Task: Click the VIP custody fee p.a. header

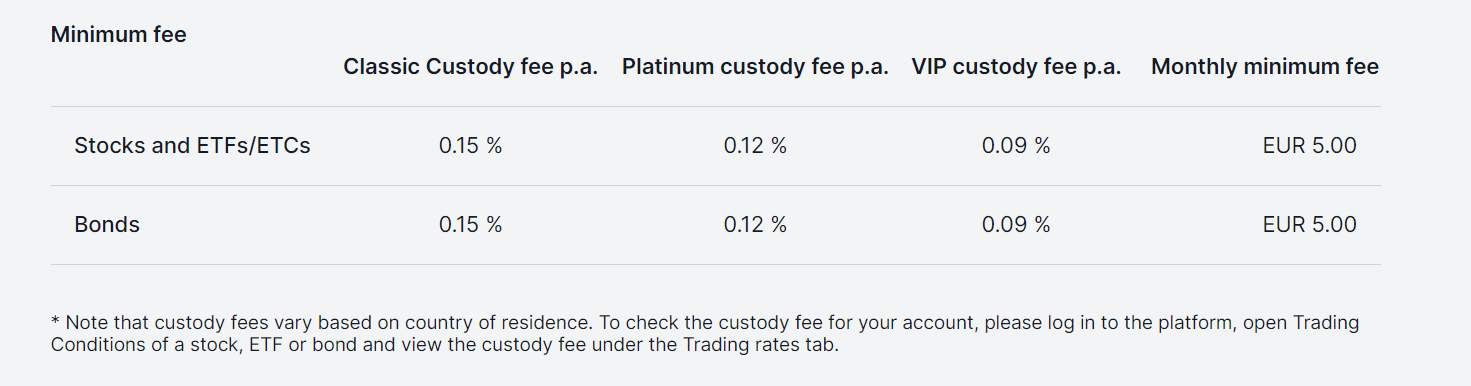Action: click(1016, 67)
